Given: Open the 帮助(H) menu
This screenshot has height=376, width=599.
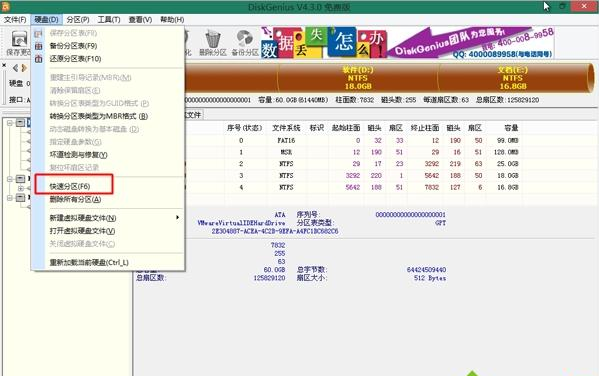Looking at the screenshot, I should coord(172,19).
